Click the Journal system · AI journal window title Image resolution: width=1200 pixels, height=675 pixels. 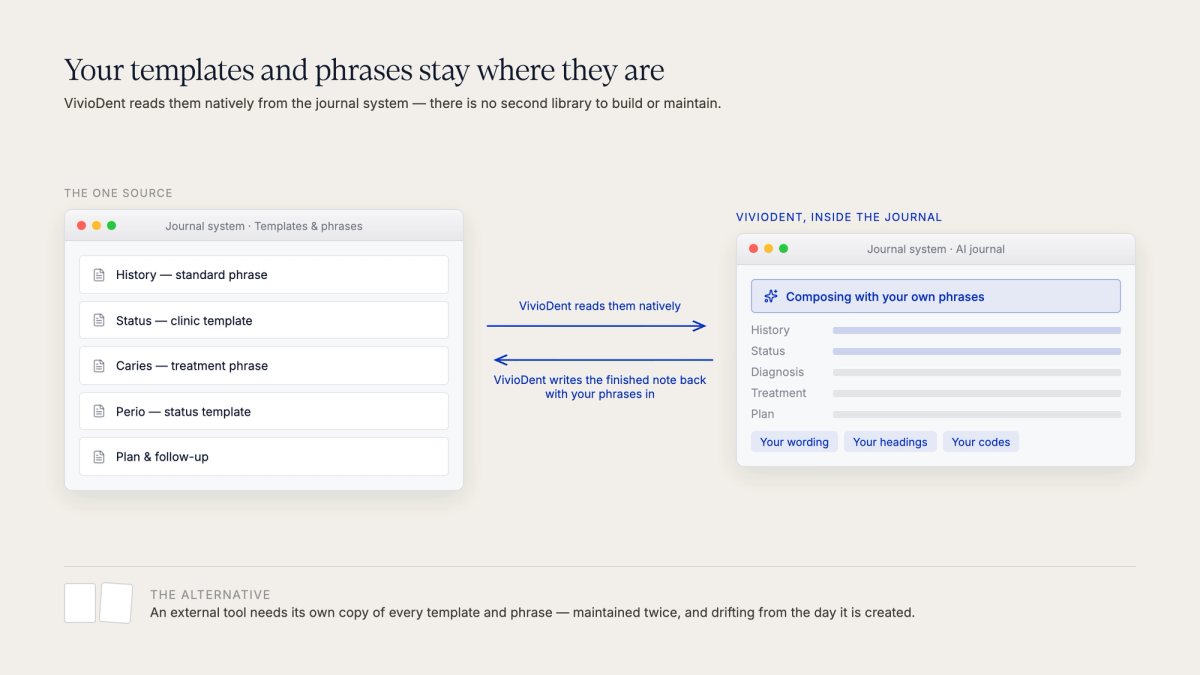click(936, 249)
